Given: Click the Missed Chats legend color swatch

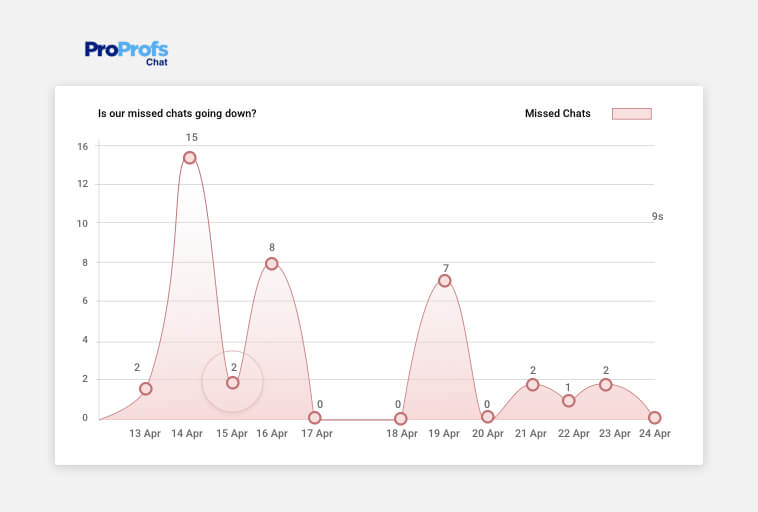Looking at the screenshot, I should 632,114.
